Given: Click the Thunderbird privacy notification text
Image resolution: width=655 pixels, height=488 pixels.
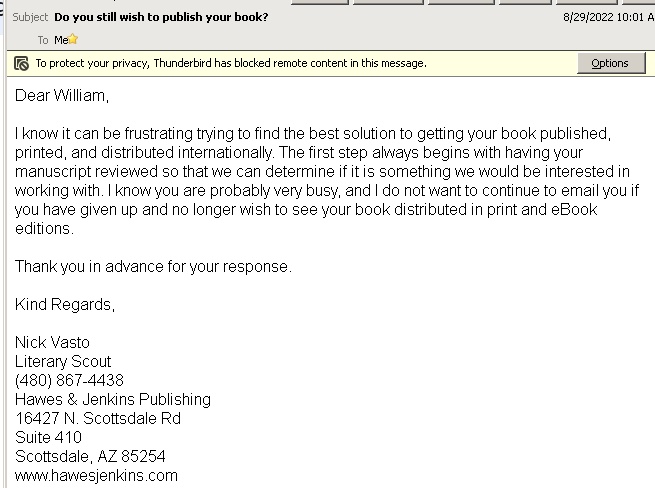Looking at the screenshot, I should pyautogui.click(x=231, y=63).
